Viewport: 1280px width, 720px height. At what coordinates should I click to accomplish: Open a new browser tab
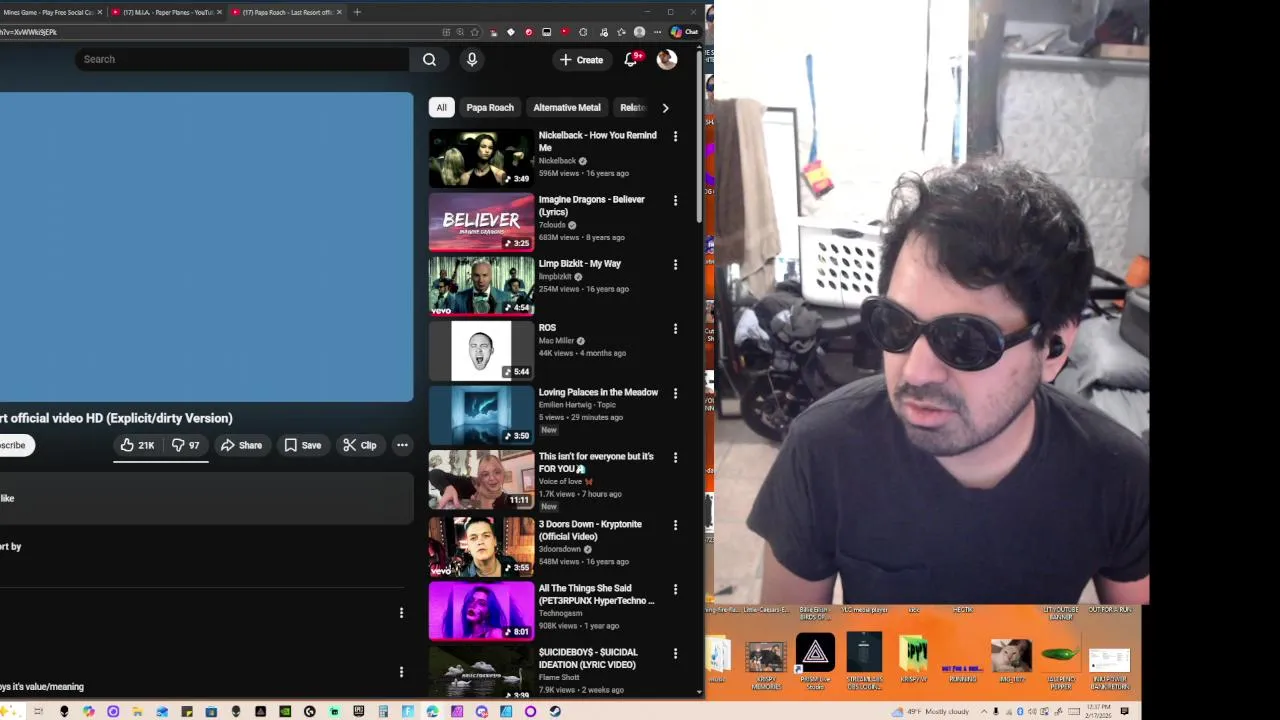coord(357,12)
